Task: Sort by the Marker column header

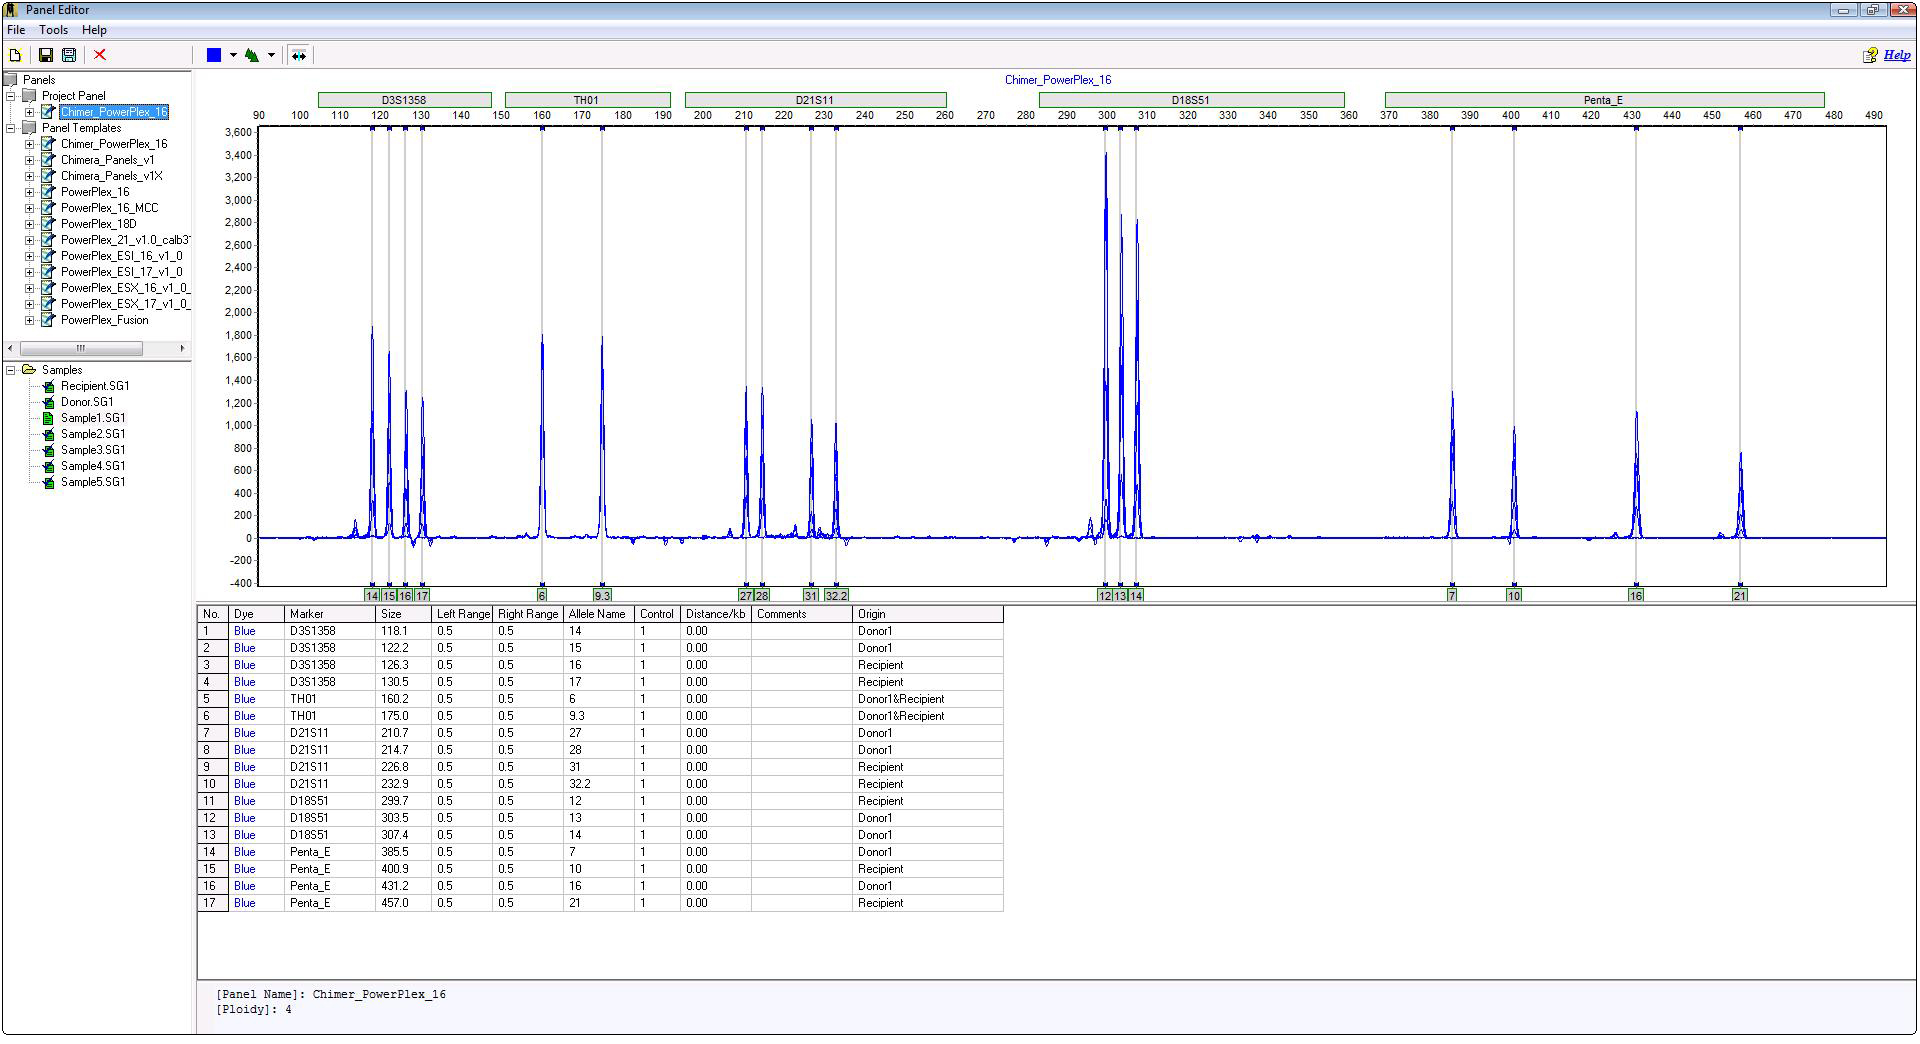Action: (330, 614)
